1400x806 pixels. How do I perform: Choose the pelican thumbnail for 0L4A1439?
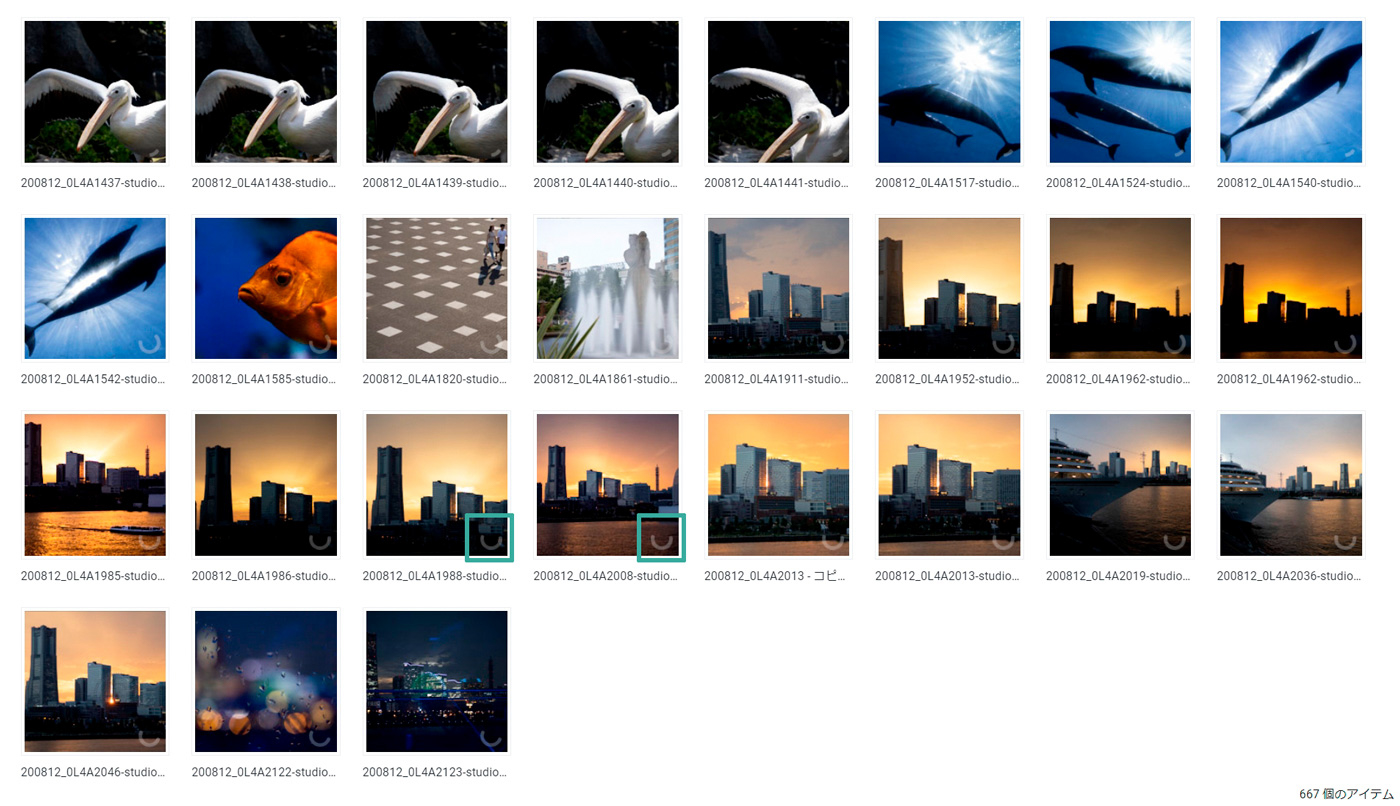pos(437,92)
